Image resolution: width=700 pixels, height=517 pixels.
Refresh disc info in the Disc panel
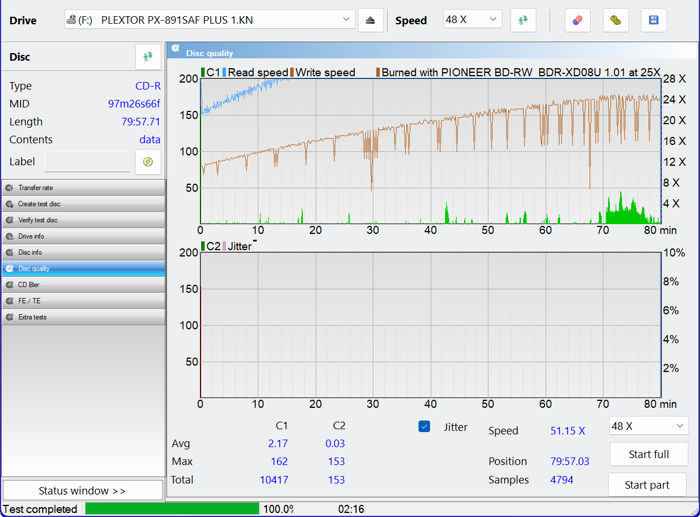pos(148,57)
